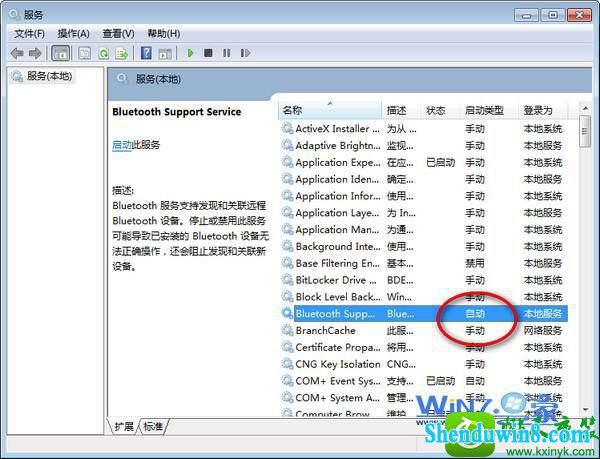Toggle show/hide console tree icon

tap(61, 53)
